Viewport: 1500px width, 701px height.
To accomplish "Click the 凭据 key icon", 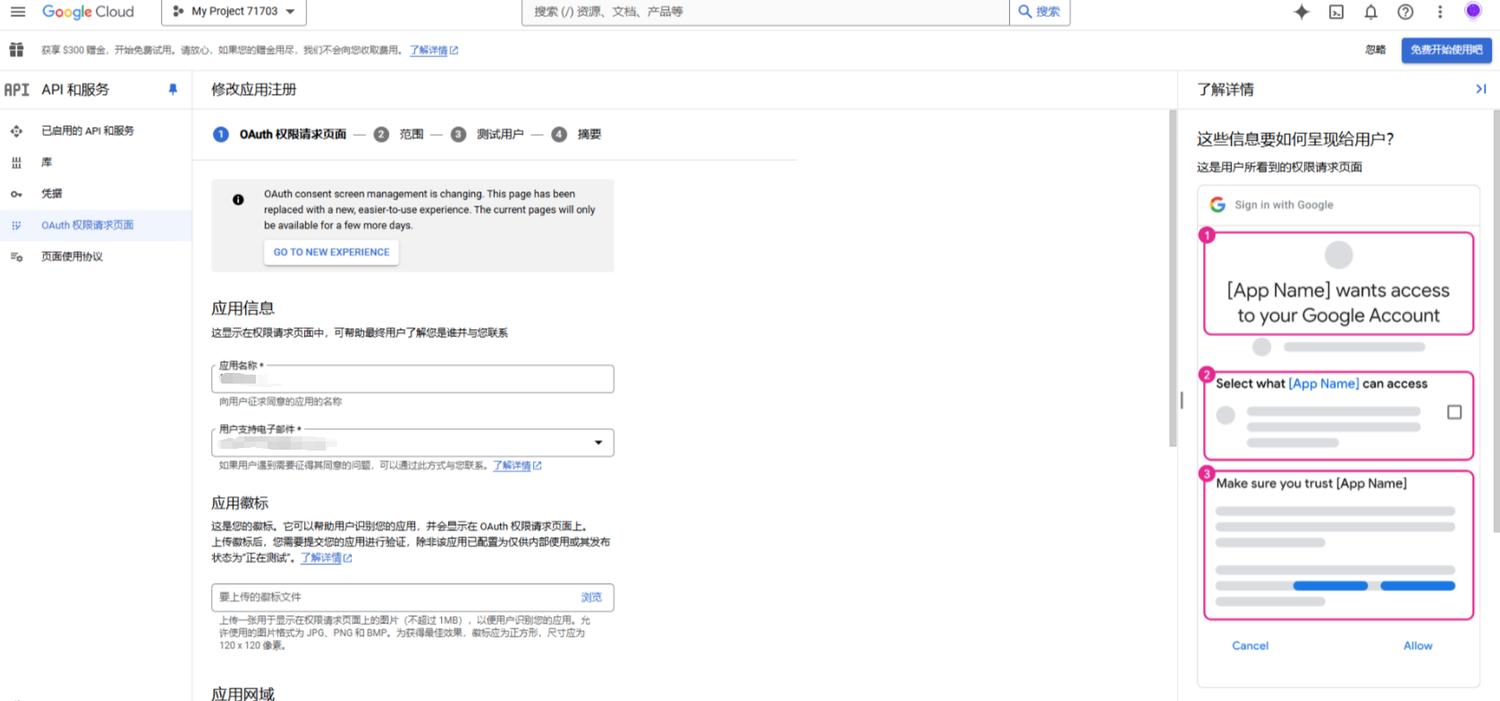I will point(16,194).
